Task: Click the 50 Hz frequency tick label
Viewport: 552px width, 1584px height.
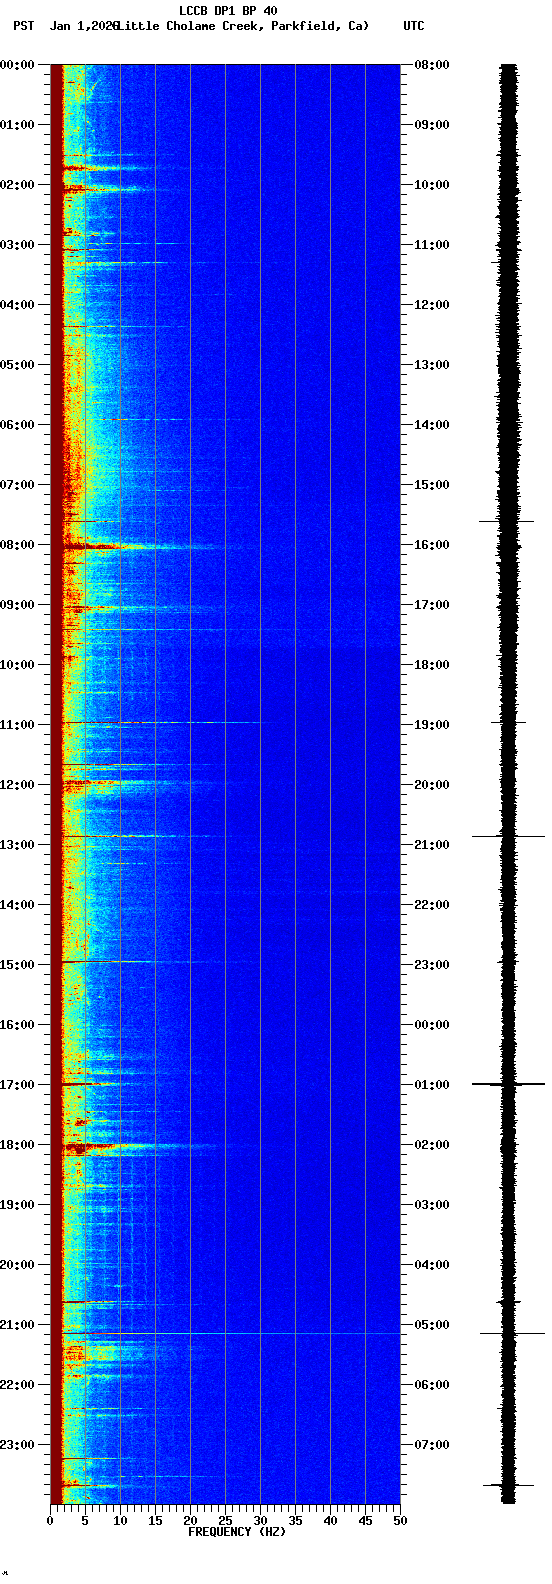Action: click(x=400, y=1521)
